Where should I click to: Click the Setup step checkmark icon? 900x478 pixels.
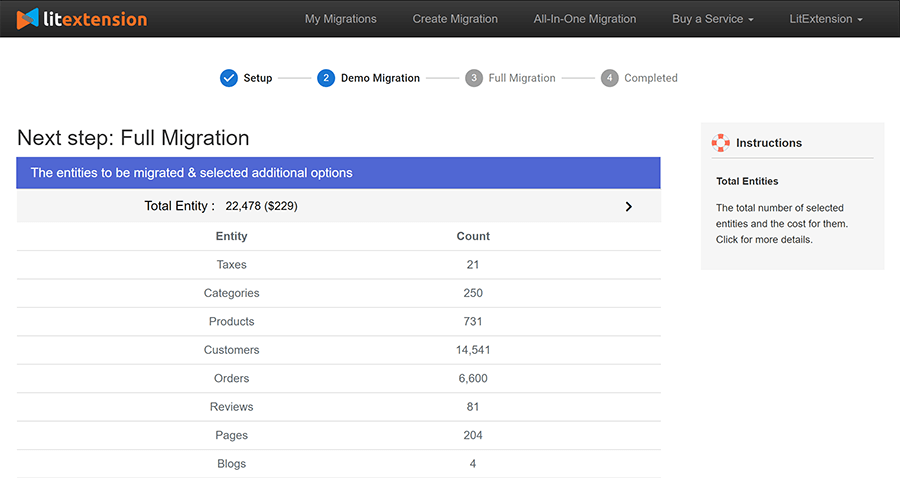229,78
